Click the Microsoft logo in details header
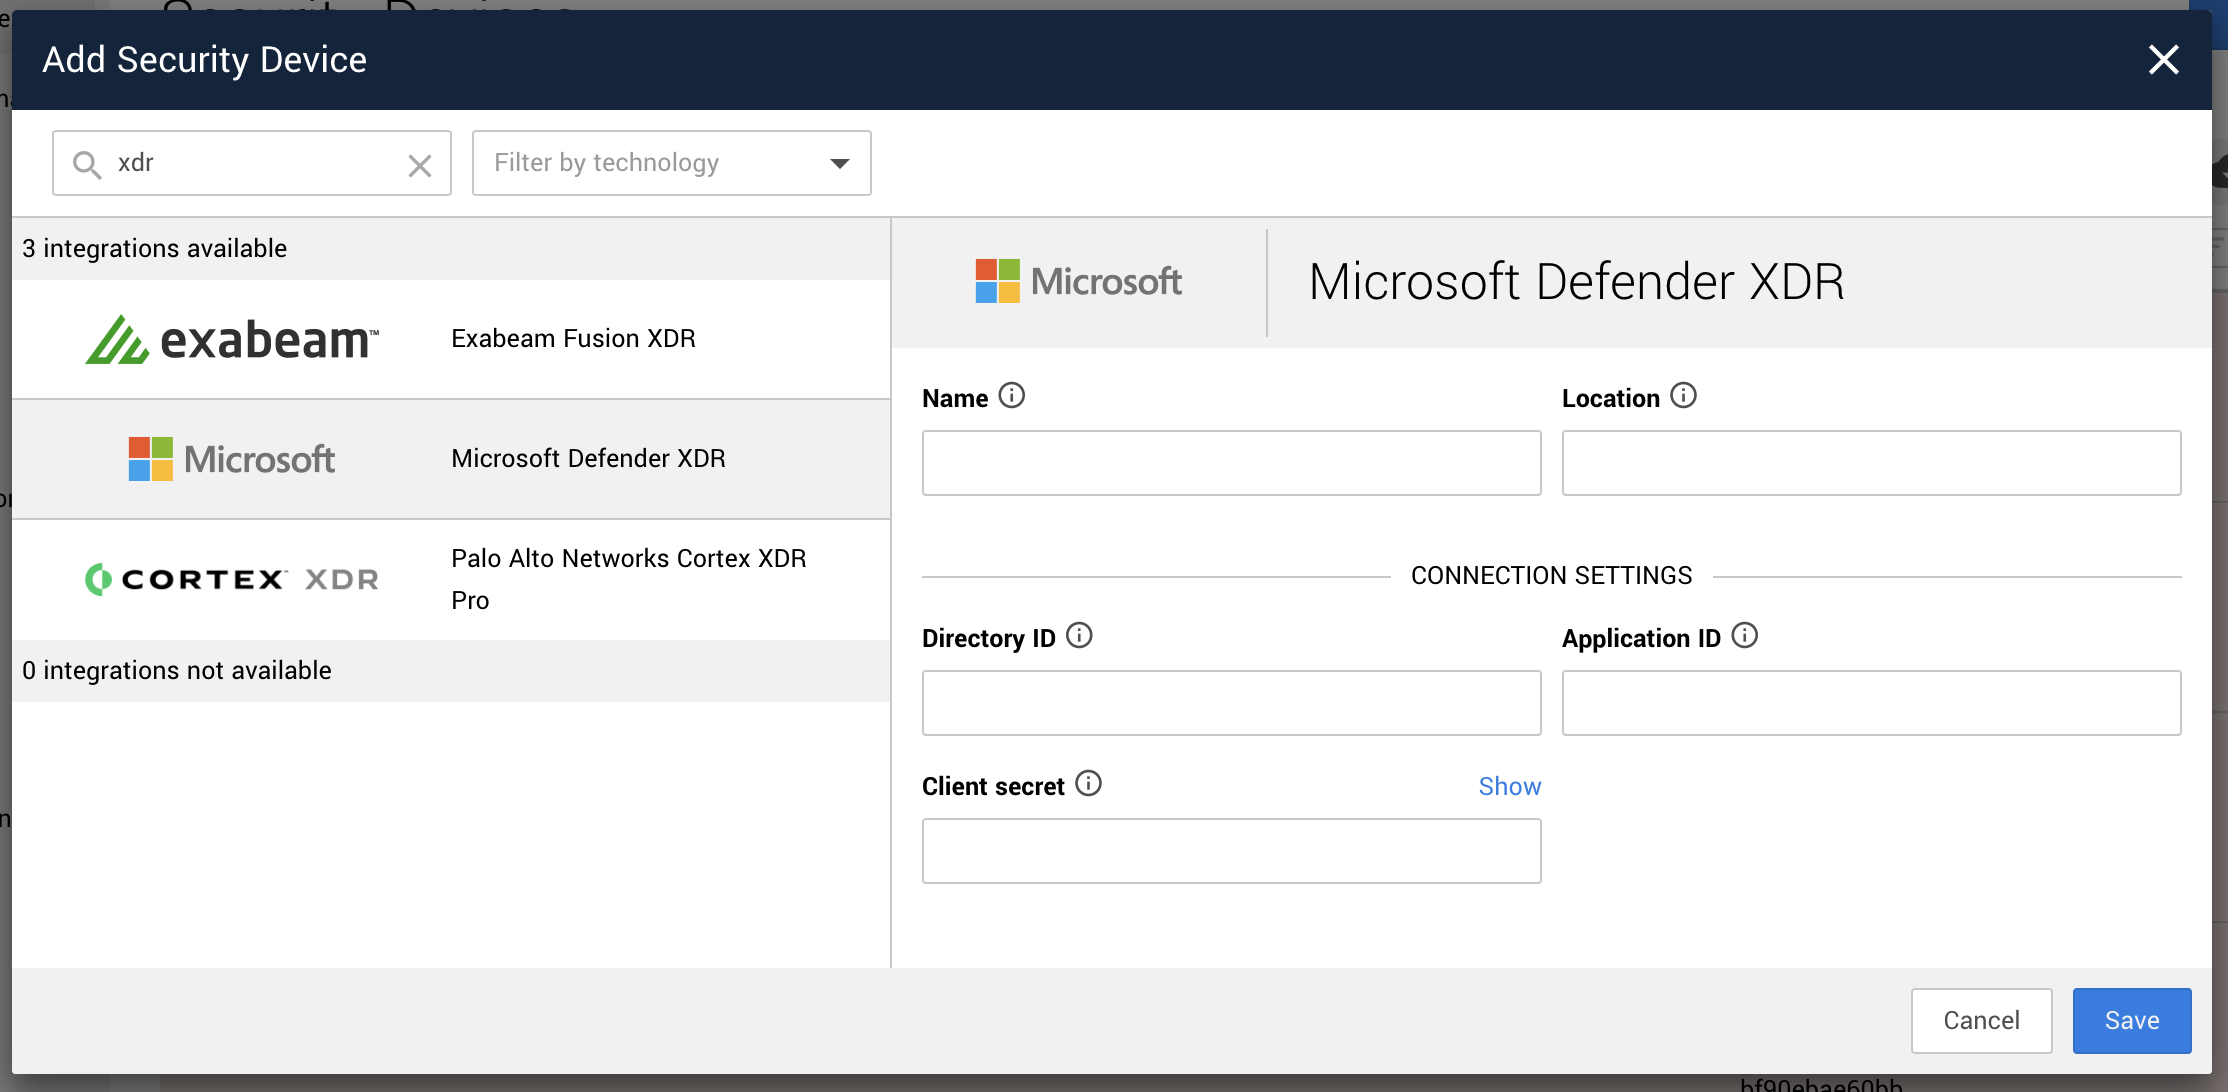The height and width of the screenshot is (1092, 2228). pyautogui.click(x=1079, y=281)
